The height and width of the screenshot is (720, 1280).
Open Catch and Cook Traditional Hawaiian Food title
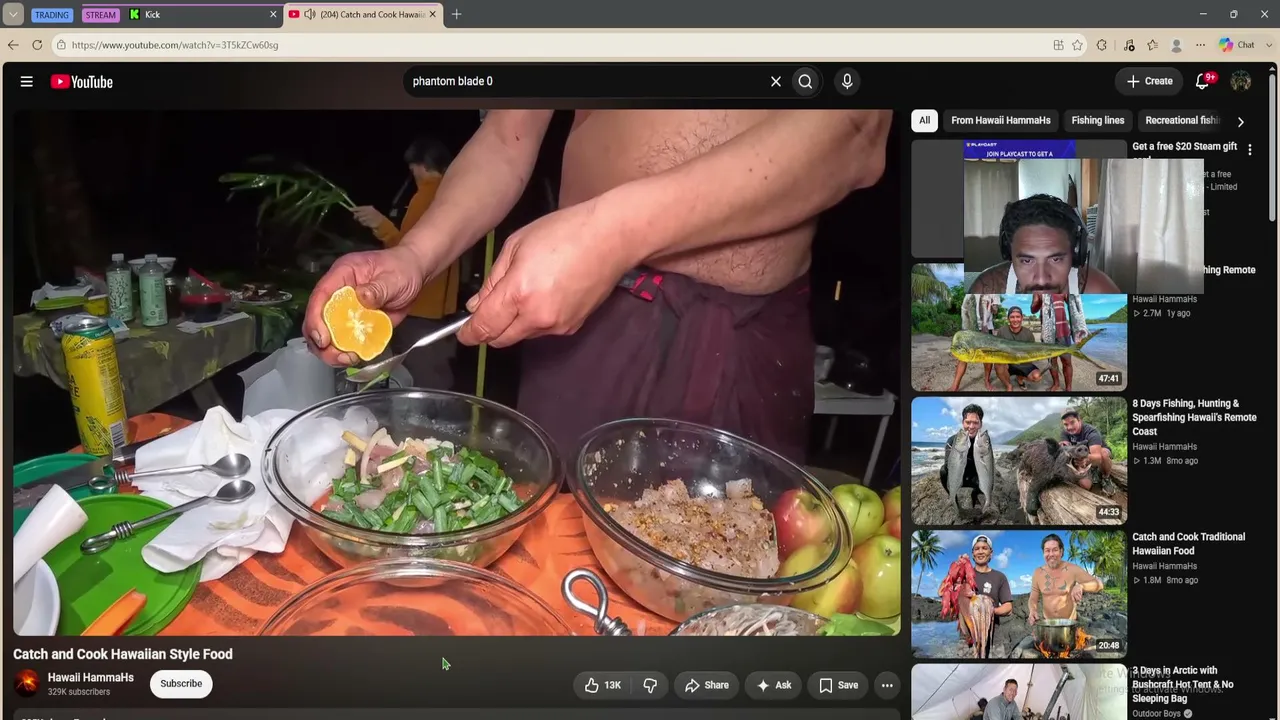click(x=1188, y=544)
